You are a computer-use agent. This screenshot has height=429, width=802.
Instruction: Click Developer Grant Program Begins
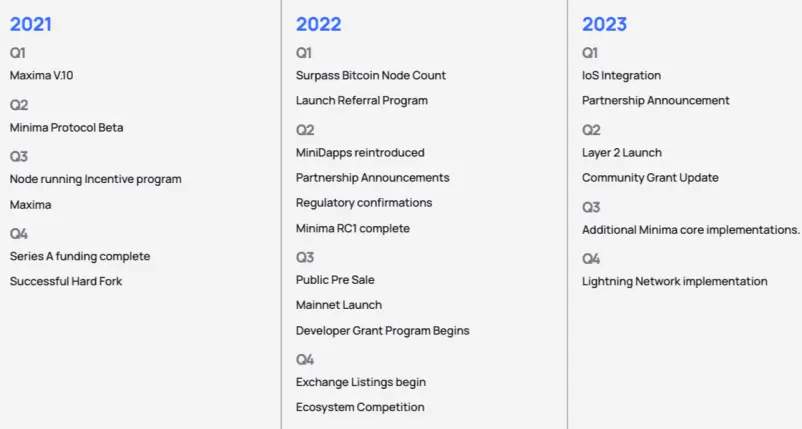383,331
